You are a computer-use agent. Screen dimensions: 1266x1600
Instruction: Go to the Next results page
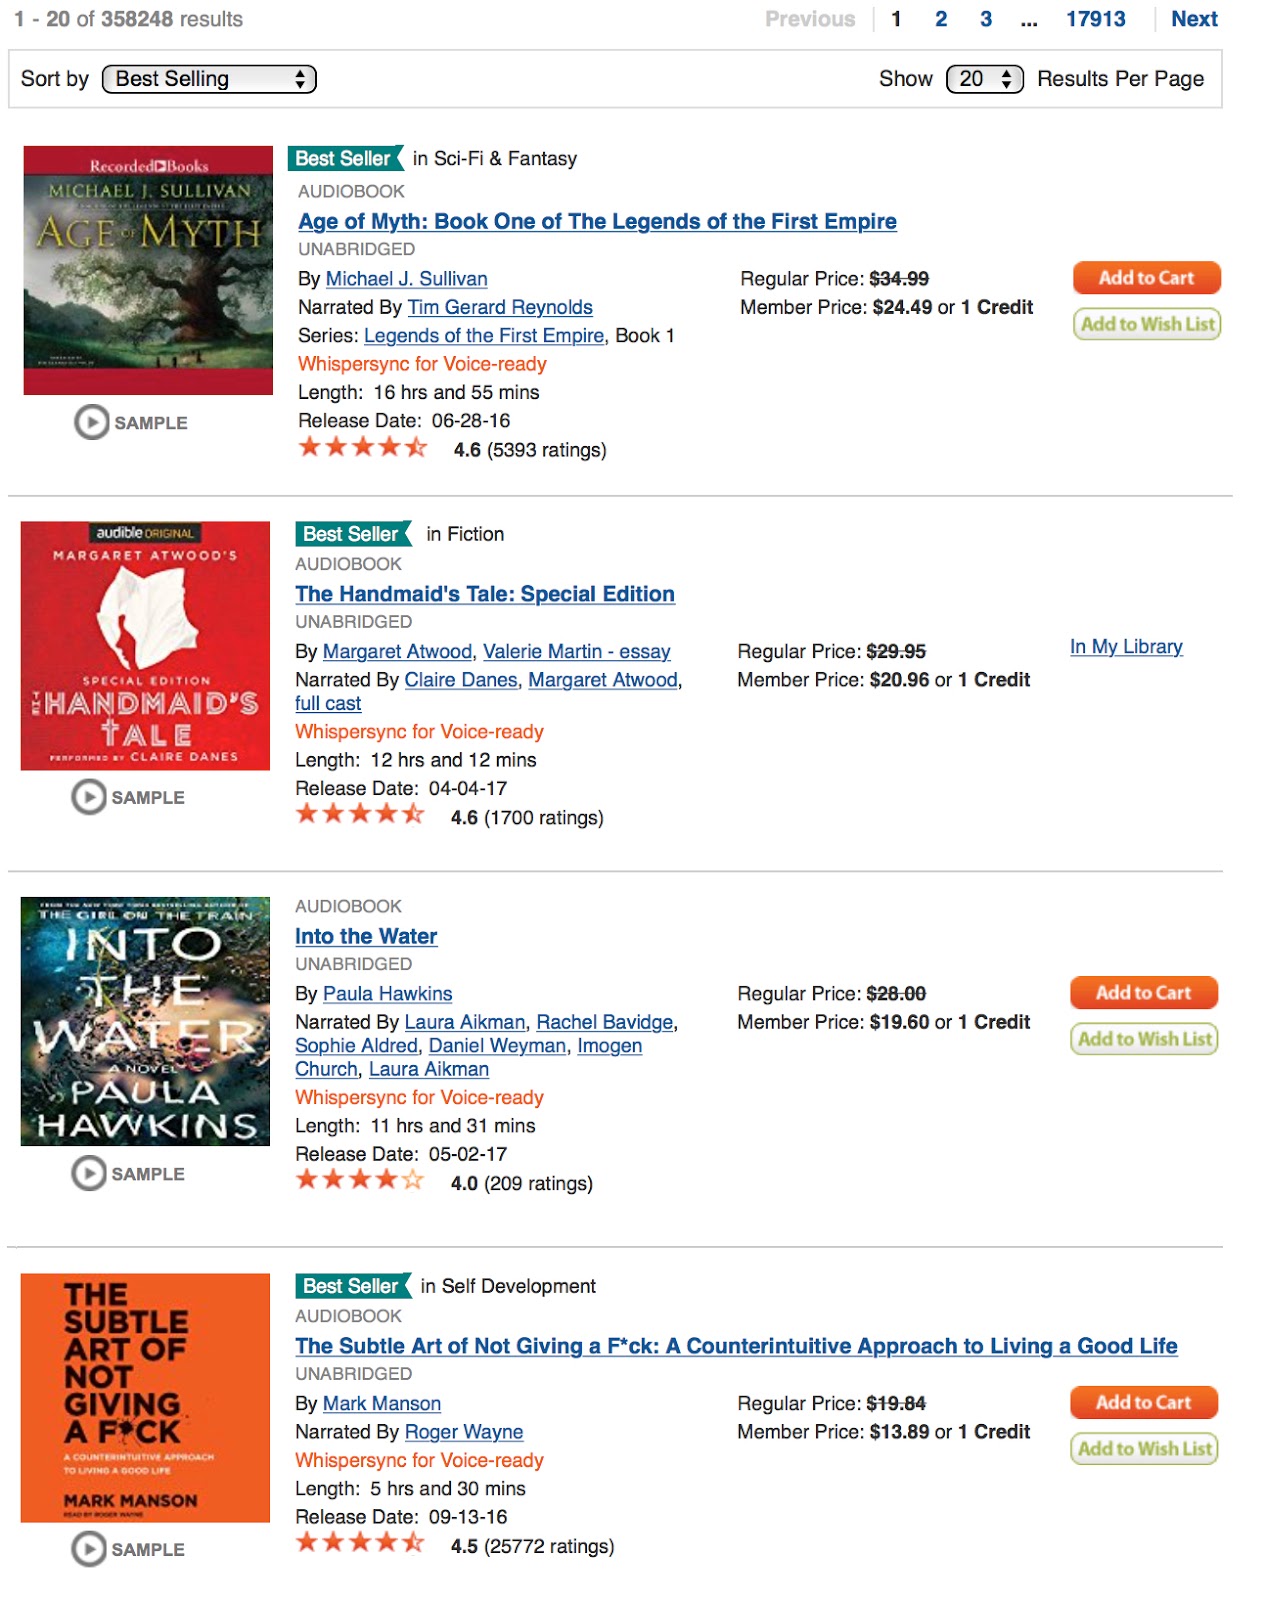(1194, 19)
